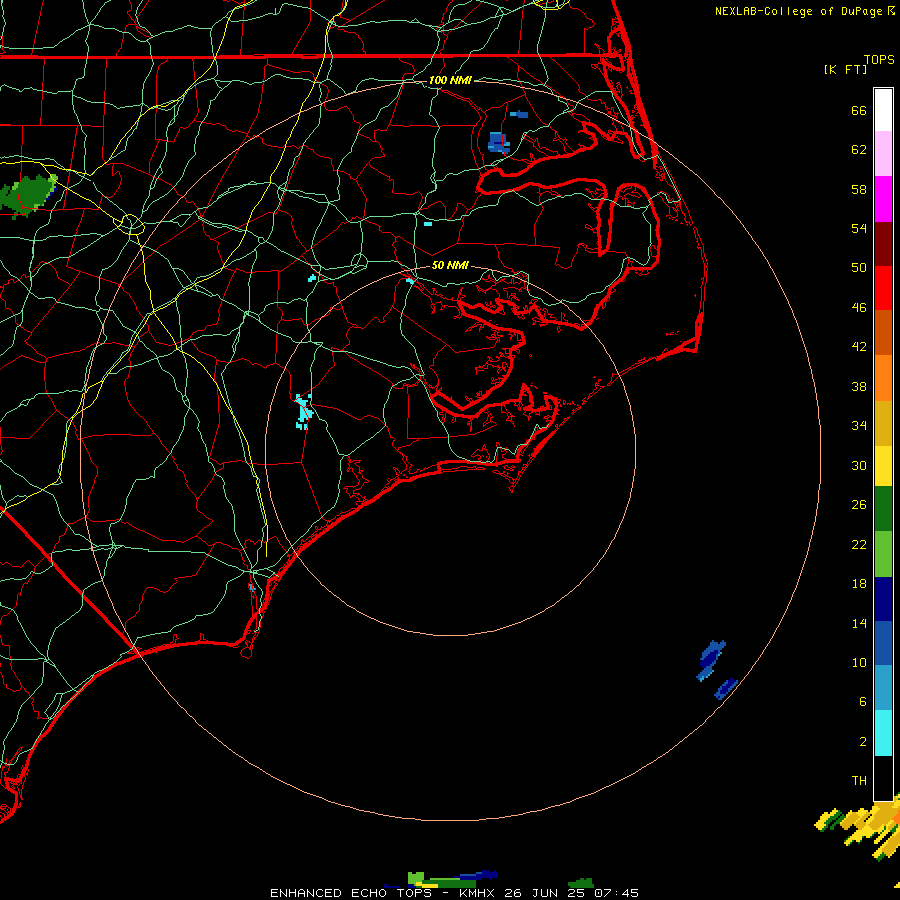Select the navy blue legend swatch
The height and width of the screenshot is (900, 900).
[x=883, y=599]
